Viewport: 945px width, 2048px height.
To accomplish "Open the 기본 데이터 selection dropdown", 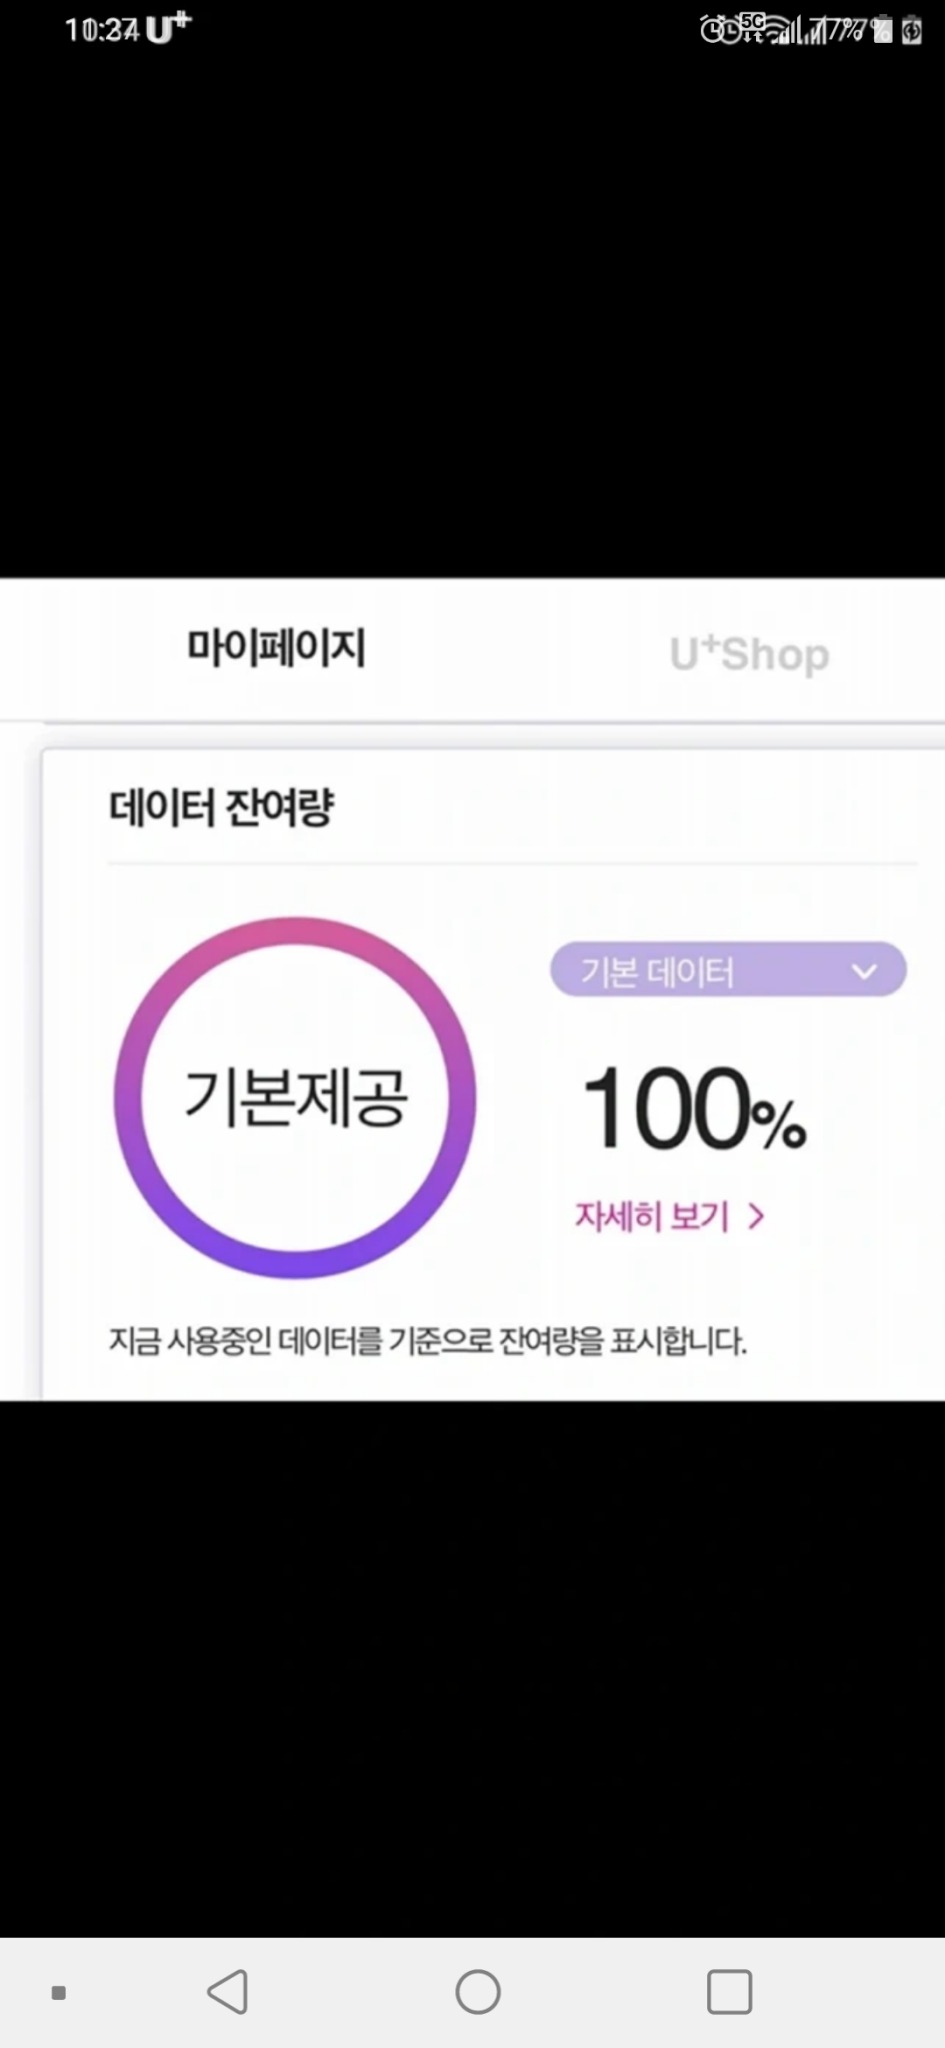I will click(x=727, y=969).
